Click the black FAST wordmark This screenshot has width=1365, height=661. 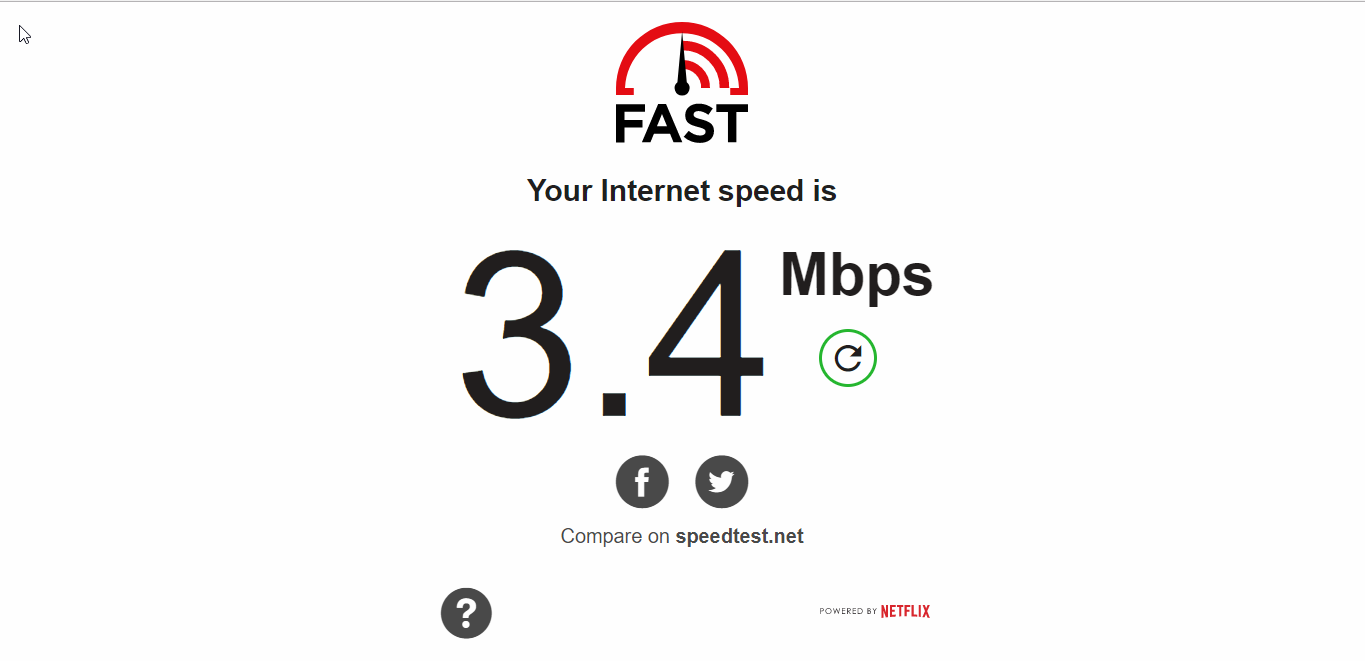(681, 123)
